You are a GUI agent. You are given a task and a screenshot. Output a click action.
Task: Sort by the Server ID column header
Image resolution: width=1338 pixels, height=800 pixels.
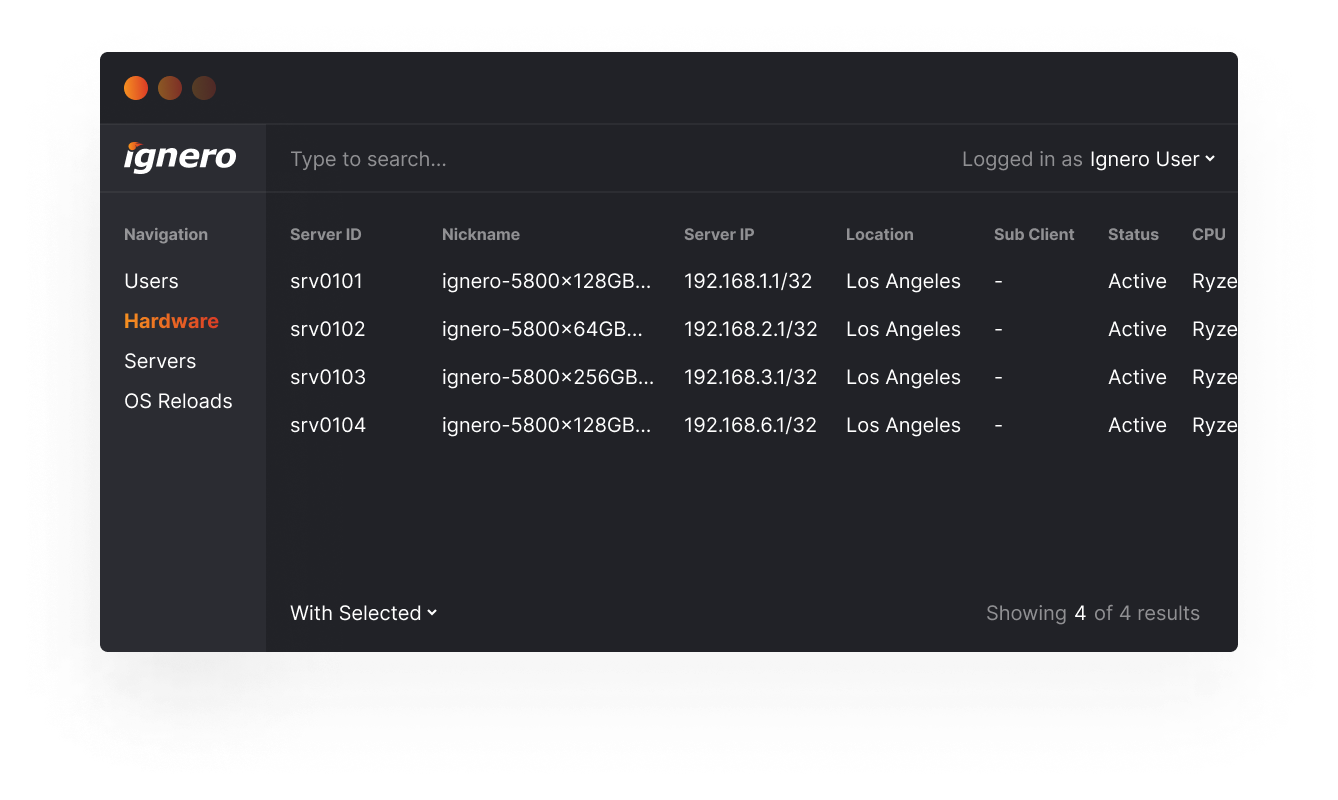pyautogui.click(x=325, y=234)
